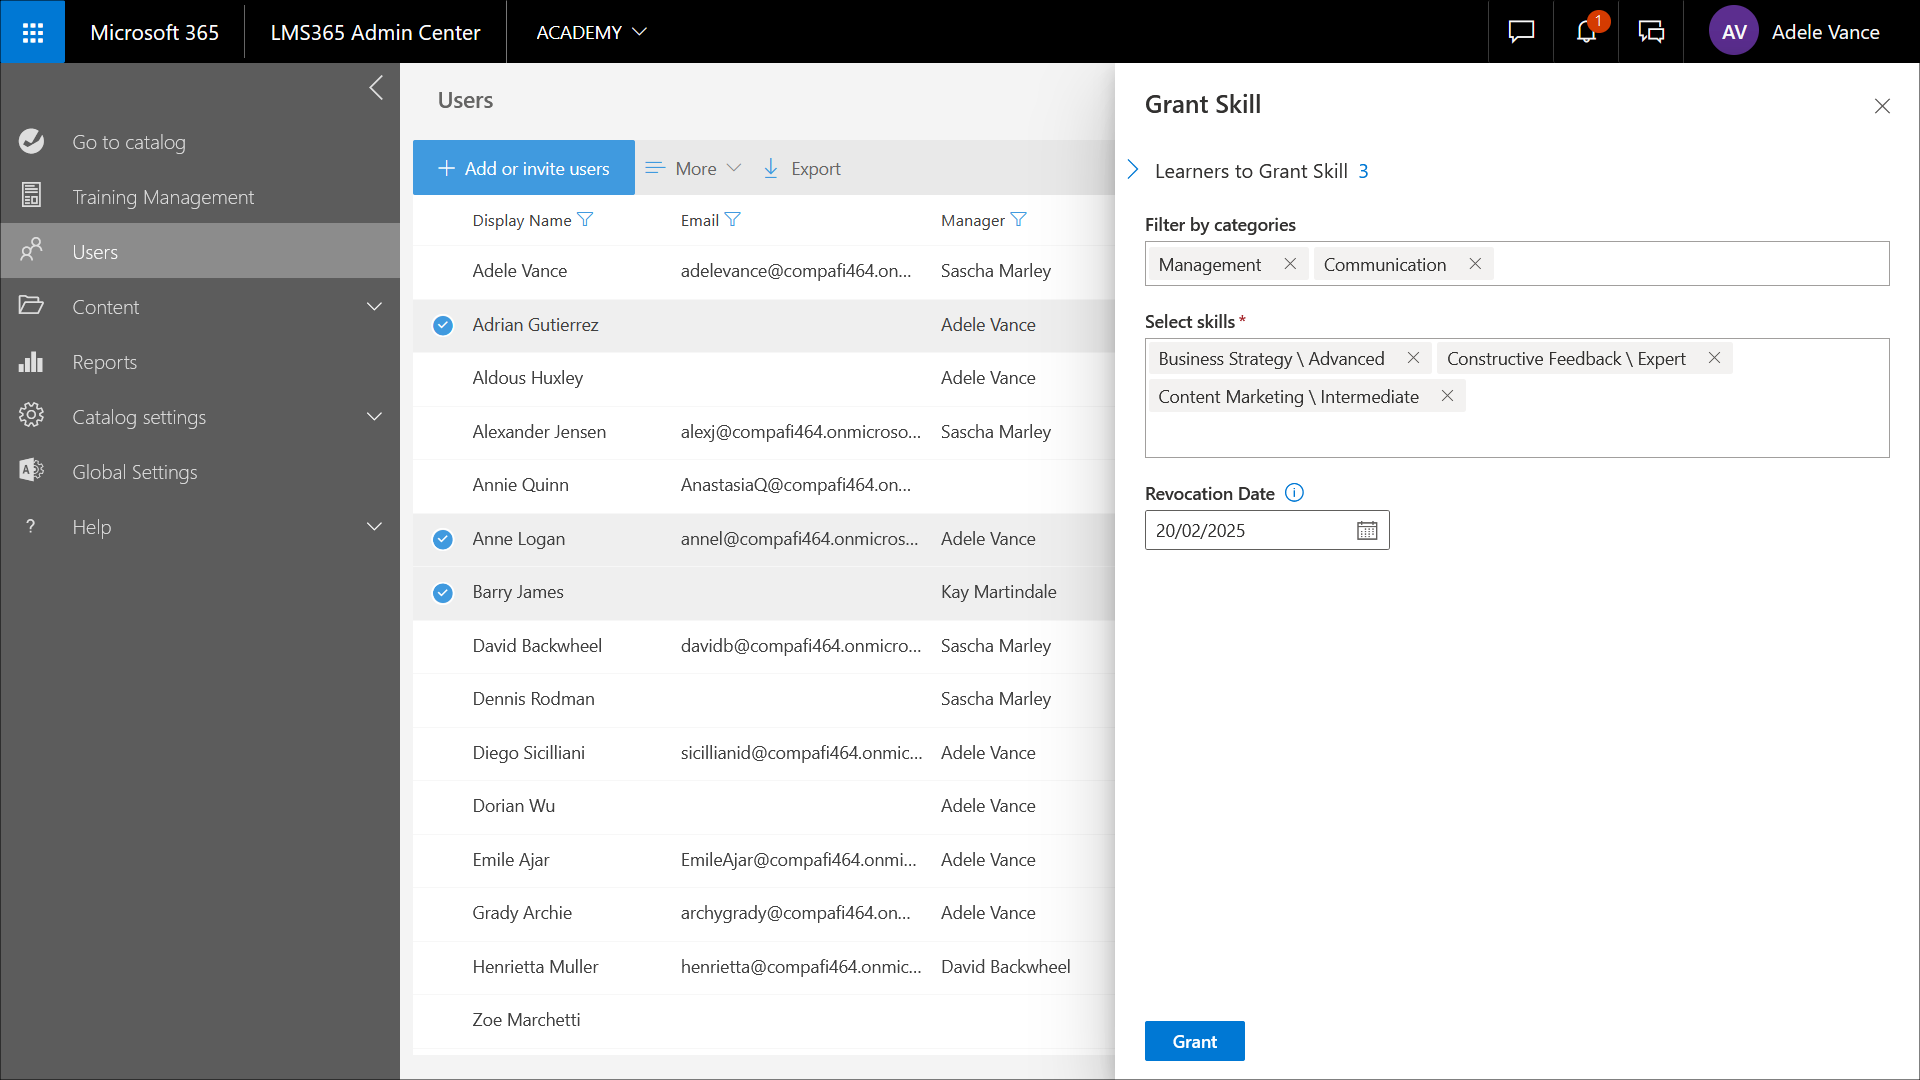Expand Learners to Grant Skill section
The image size is (1920, 1080).
pyautogui.click(x=1133, y=170)
